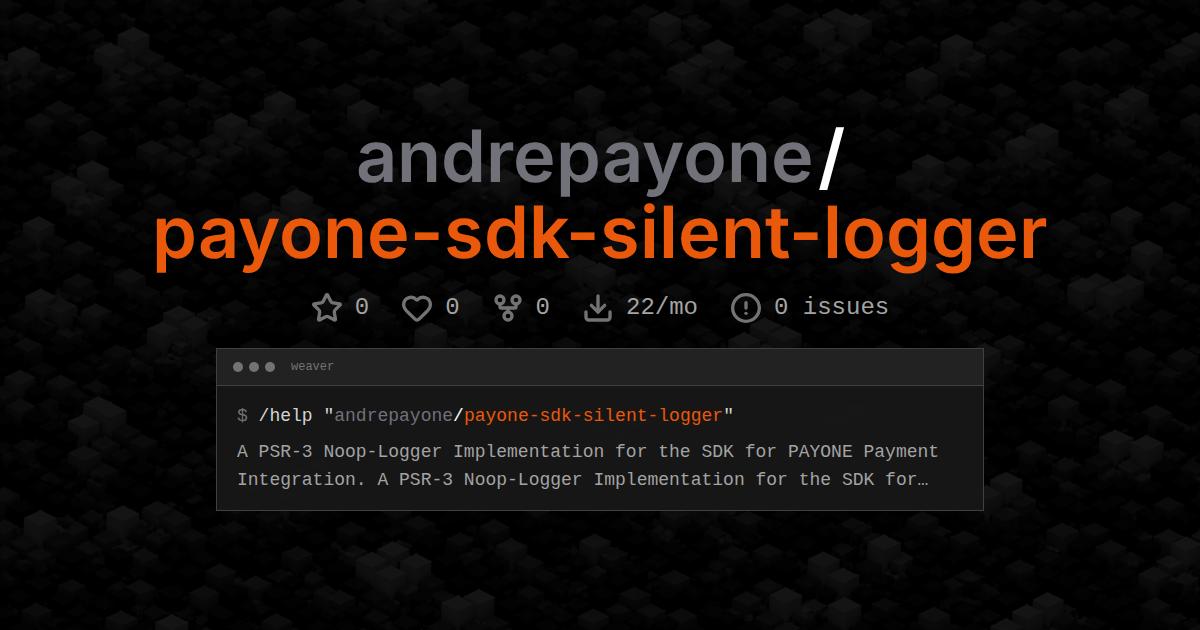This screenshot has height=630, width=1200.
Task: Click gray andrepayone in terminal command
Action: (393, 415)
